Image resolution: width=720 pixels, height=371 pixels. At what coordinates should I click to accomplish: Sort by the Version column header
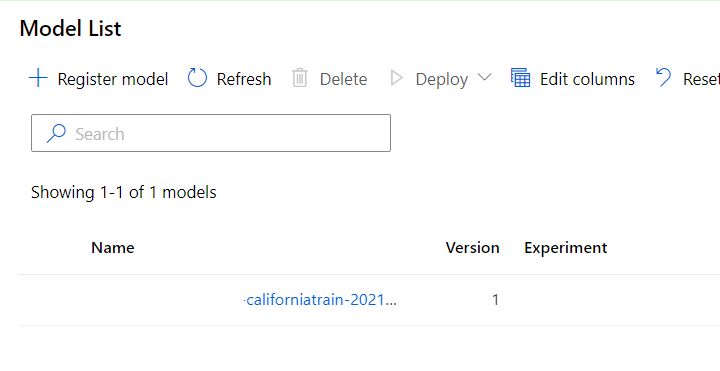[x=472, y=248]
